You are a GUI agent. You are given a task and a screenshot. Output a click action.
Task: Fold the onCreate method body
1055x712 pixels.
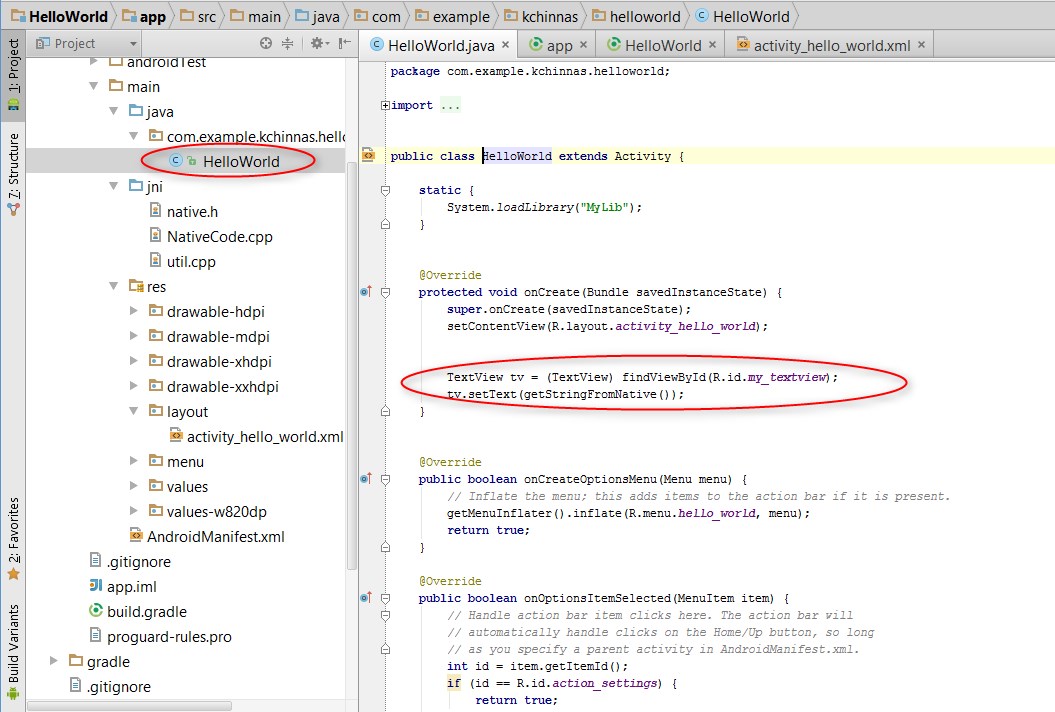point(386,292)
